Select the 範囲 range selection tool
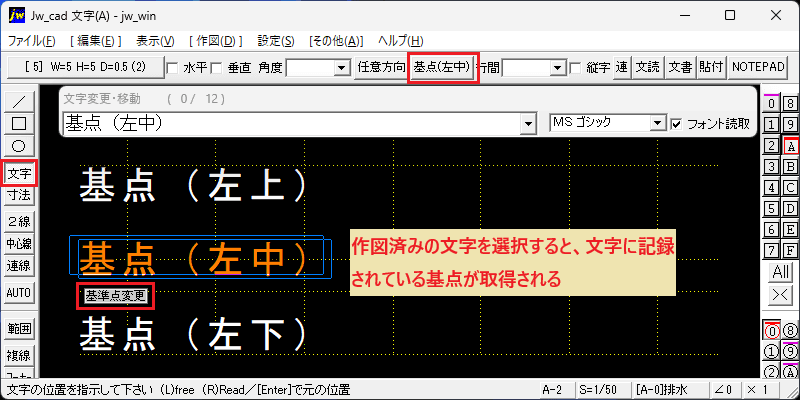This screenshot has height=400, width=800. 19,329
